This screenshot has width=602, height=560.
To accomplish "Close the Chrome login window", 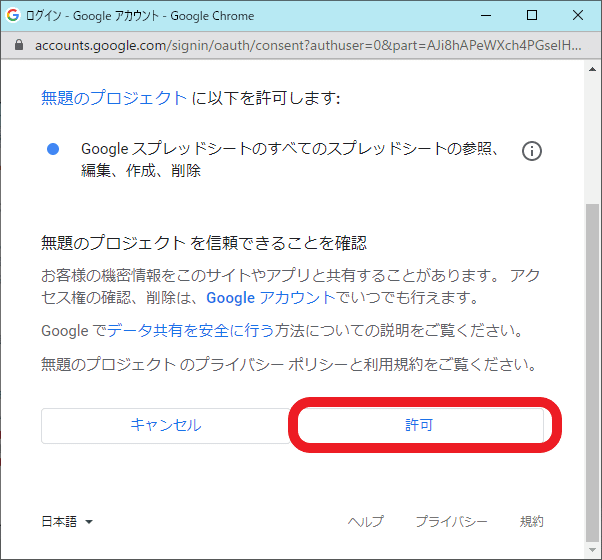I will (x=578, y=15).
